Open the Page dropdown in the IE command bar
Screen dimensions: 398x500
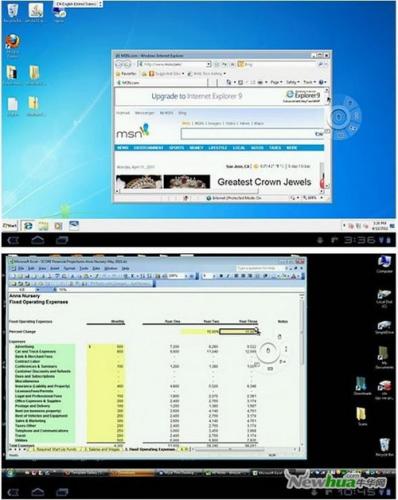click(x=276, y=82)
